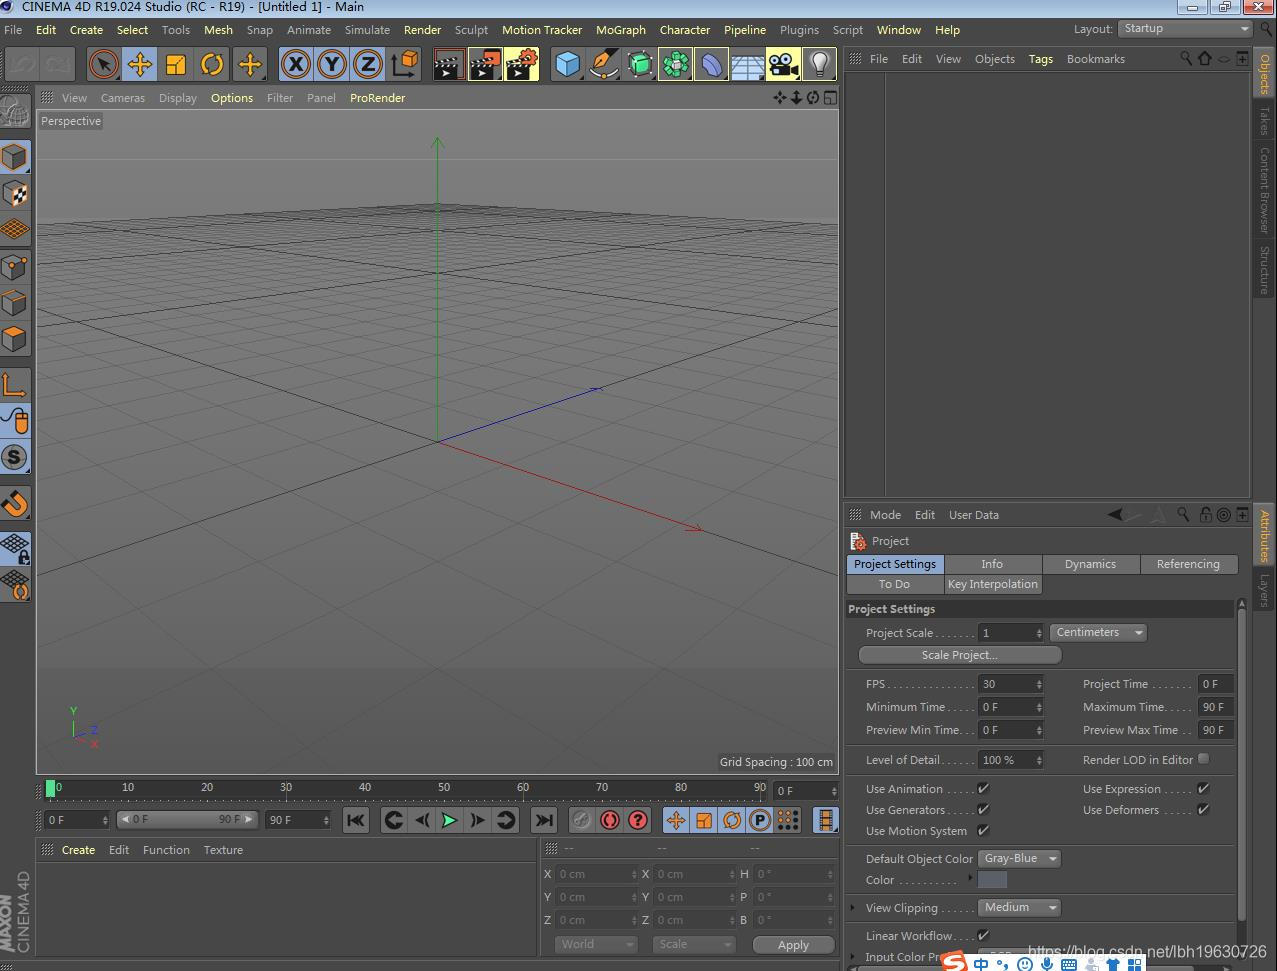Open the MoGraph menu
This screenshot has width=1277, height=971.
point(620,30)
